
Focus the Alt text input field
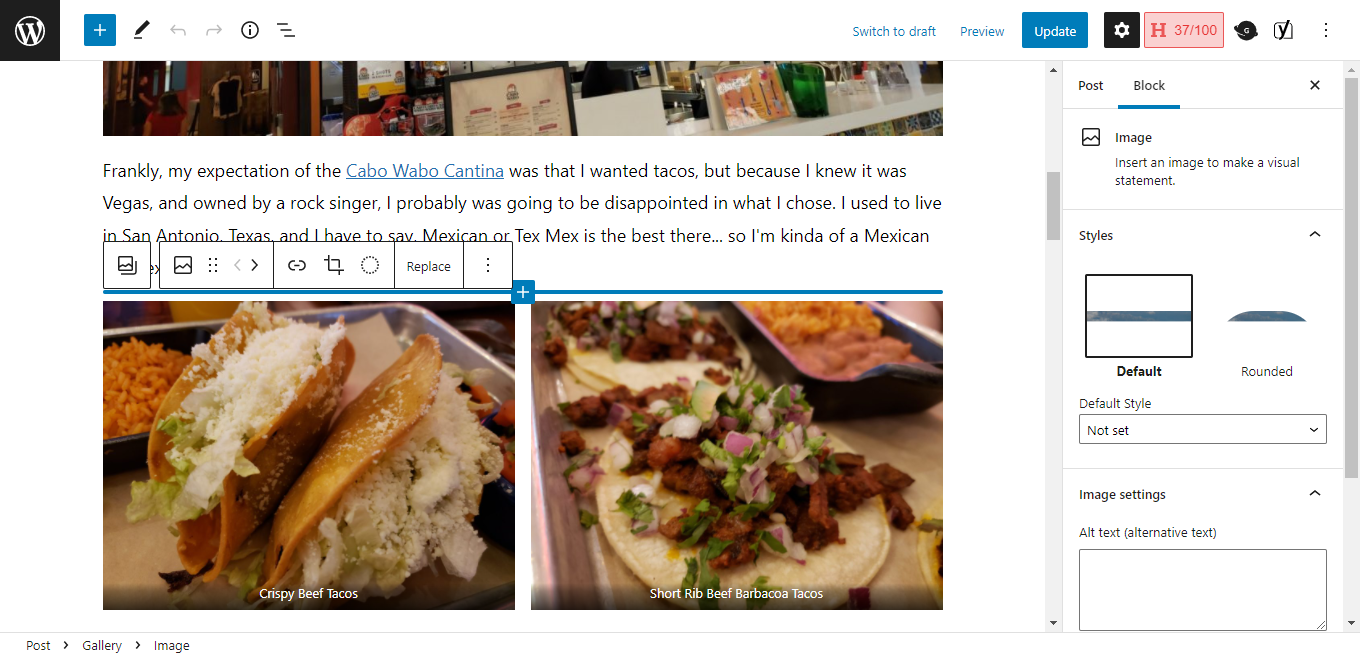coord(1203,590)
